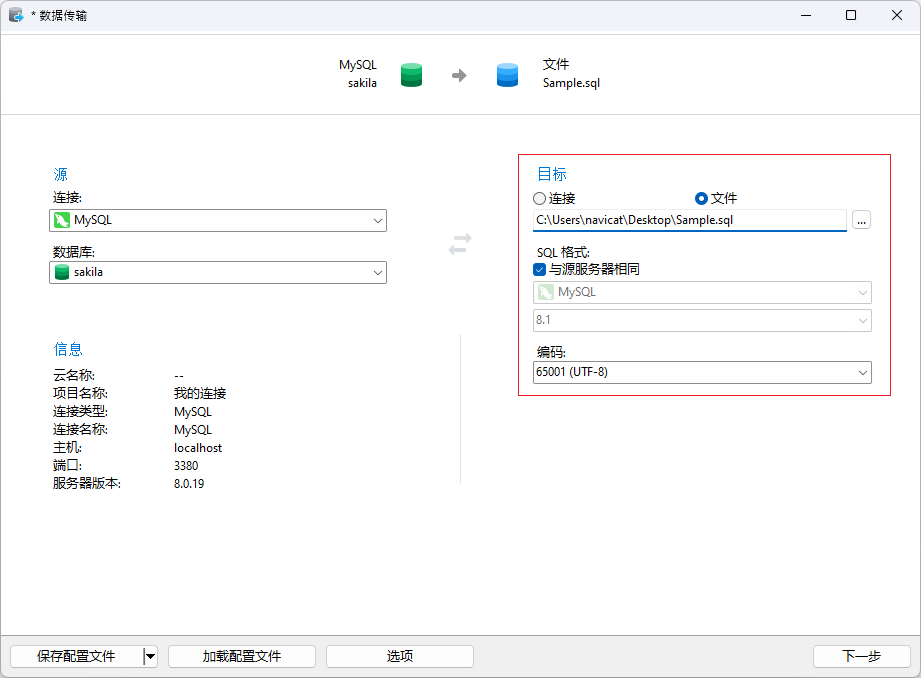
Task: Click the sakila label in header
Action: [362, 83]
